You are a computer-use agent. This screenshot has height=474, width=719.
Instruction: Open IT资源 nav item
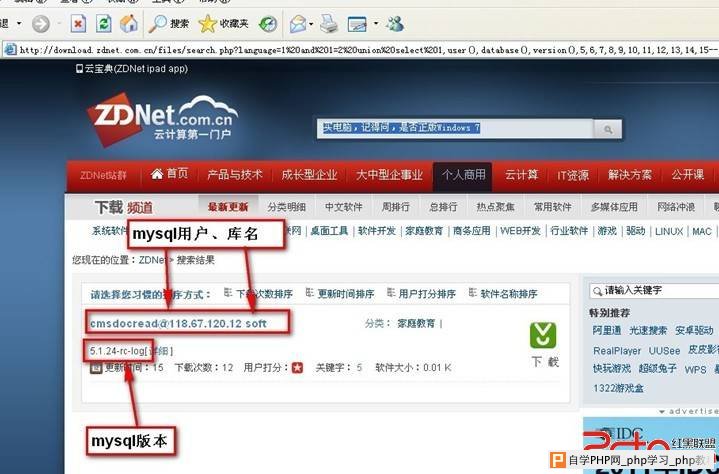coord(573,175)
